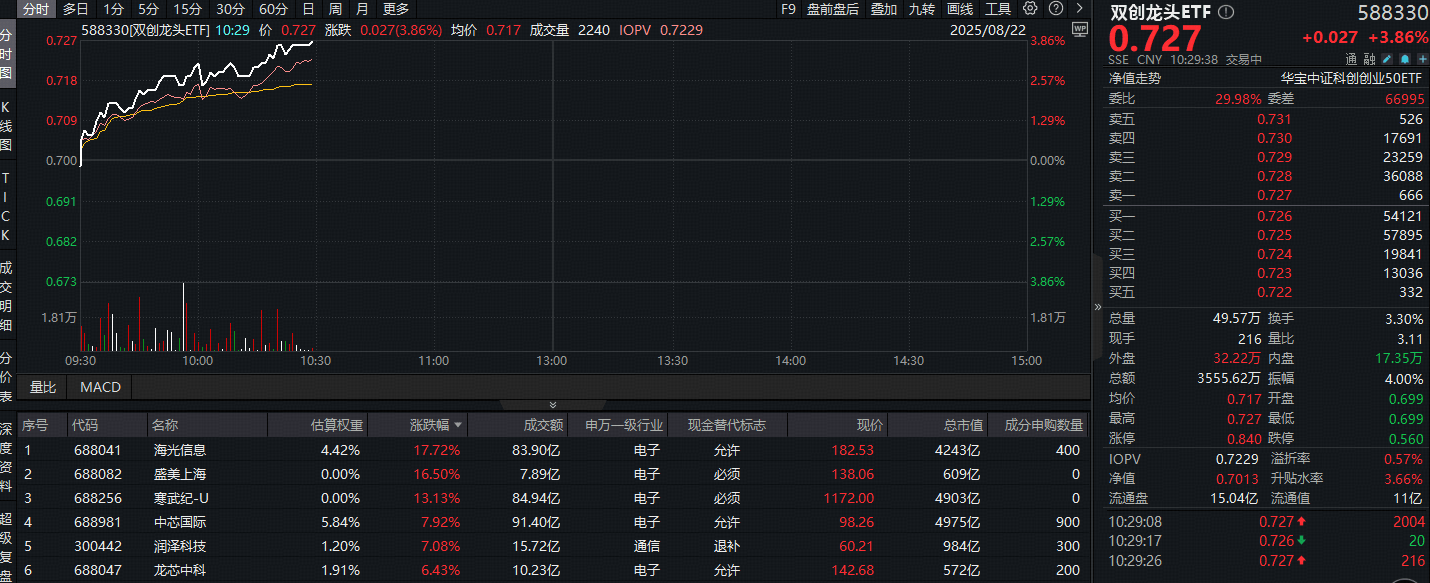1430x583 pixels.
Task: Click 华宝中证科创创业50ETF link
Action: tap(1351, 78)
